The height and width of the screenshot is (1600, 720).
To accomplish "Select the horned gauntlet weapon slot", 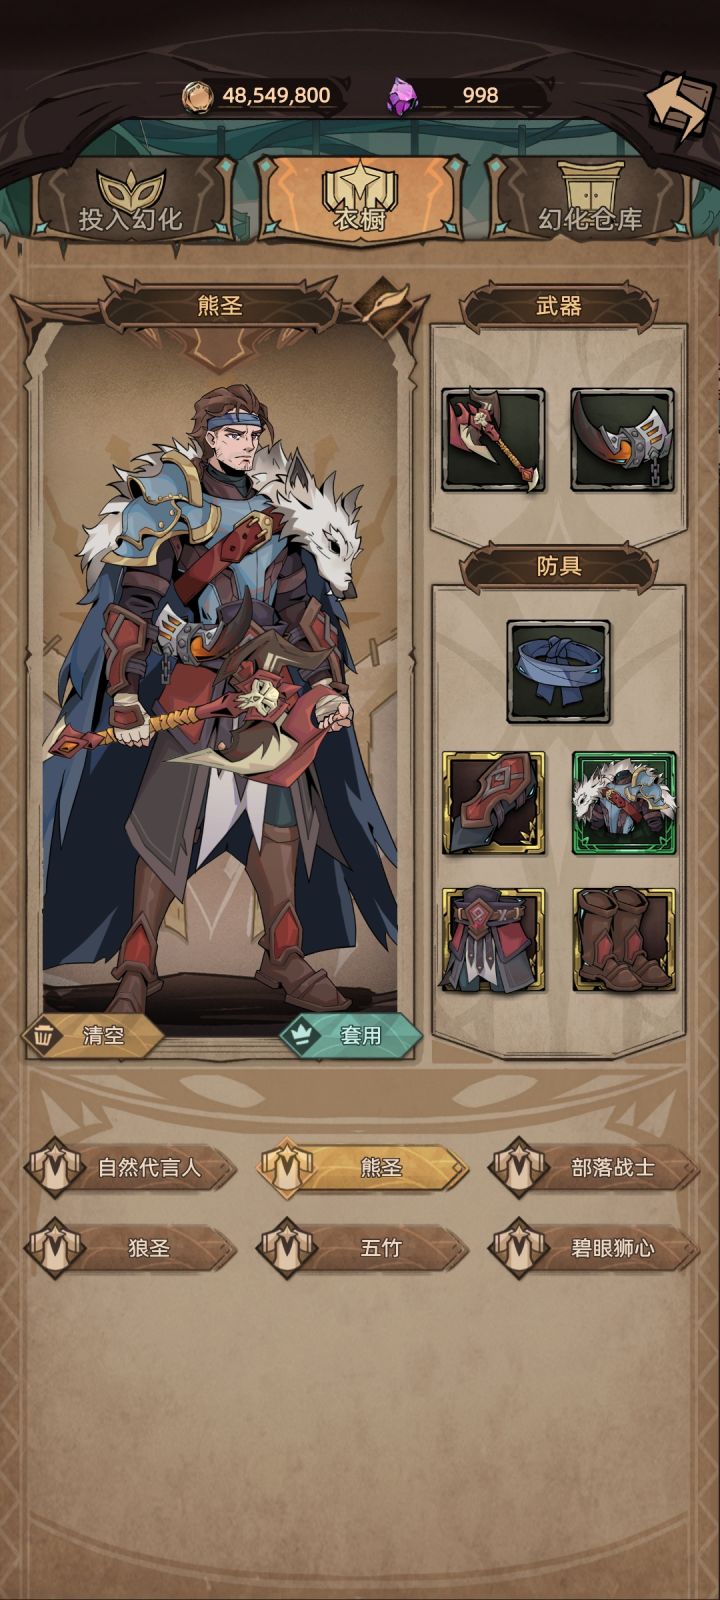I will pyautogui.click(x=622, y=440).
